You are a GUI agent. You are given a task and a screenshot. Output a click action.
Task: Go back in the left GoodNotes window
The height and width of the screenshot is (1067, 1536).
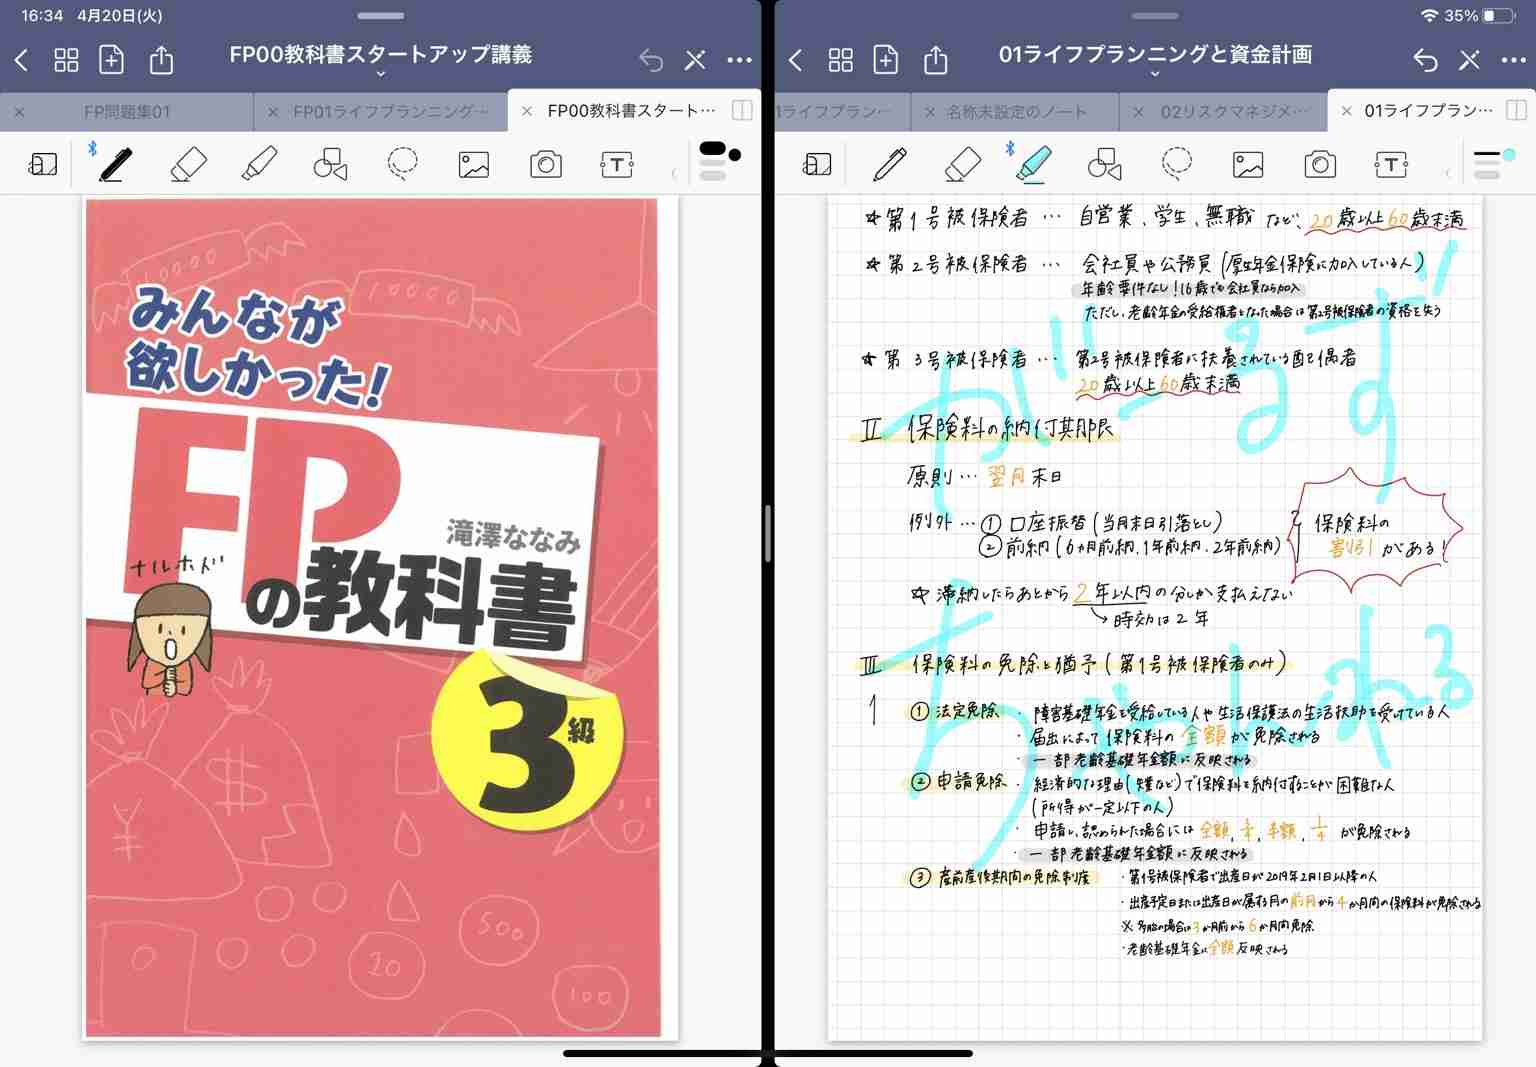(x=22, y=61)
